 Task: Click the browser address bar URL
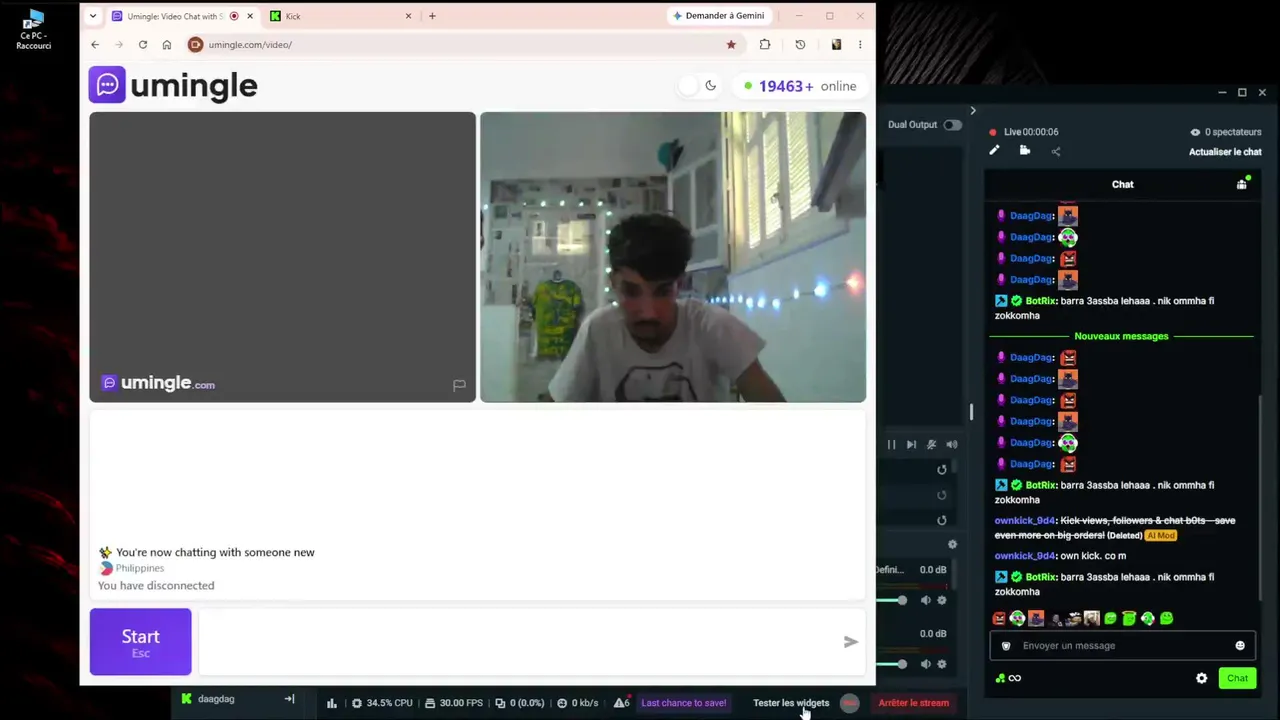point(250,45)
